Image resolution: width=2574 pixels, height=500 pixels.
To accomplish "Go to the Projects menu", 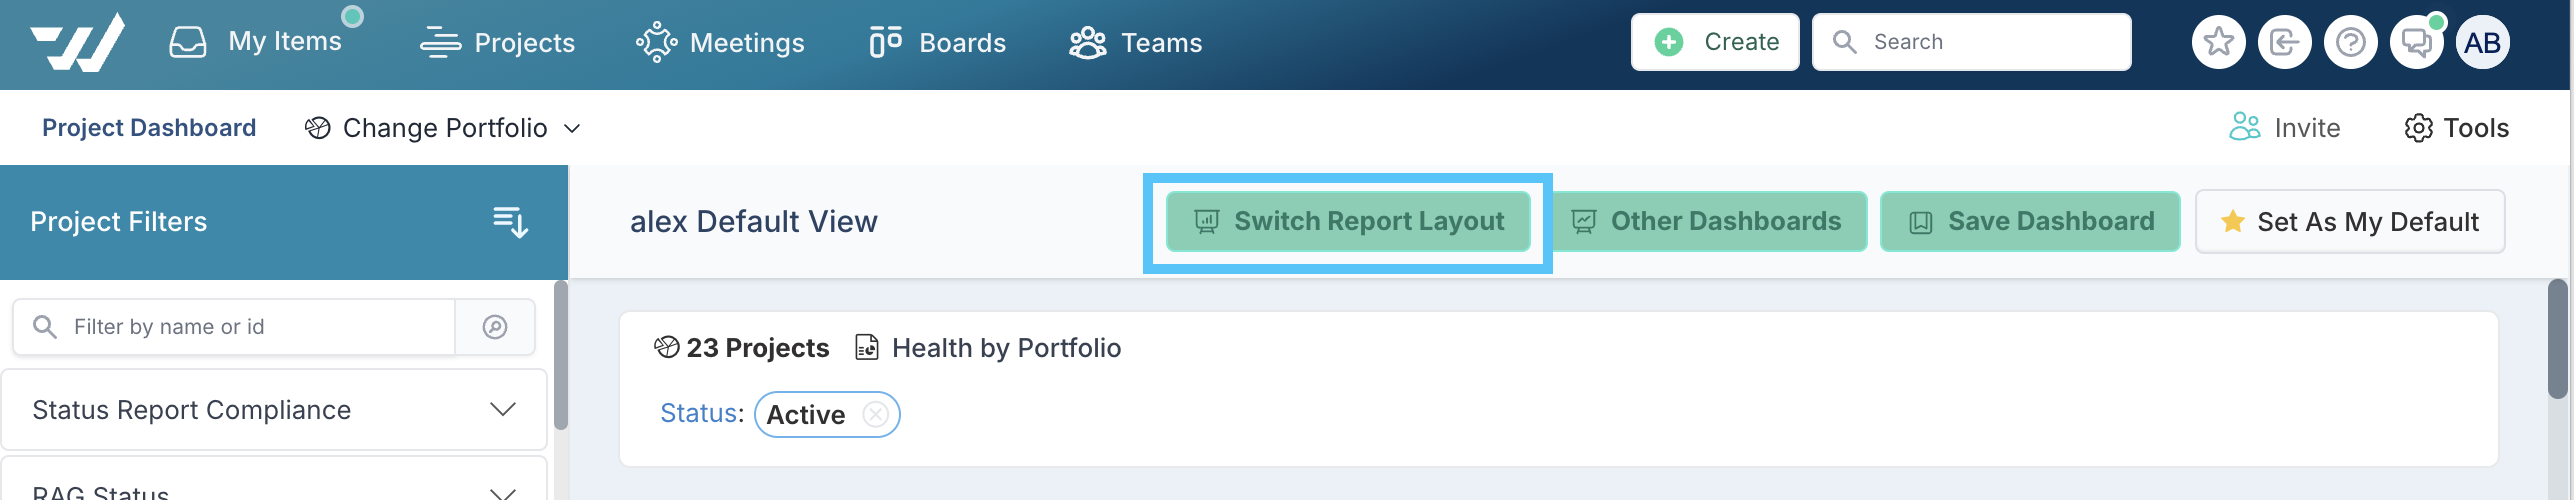I will pyautogui.click(x=497, y=42).
